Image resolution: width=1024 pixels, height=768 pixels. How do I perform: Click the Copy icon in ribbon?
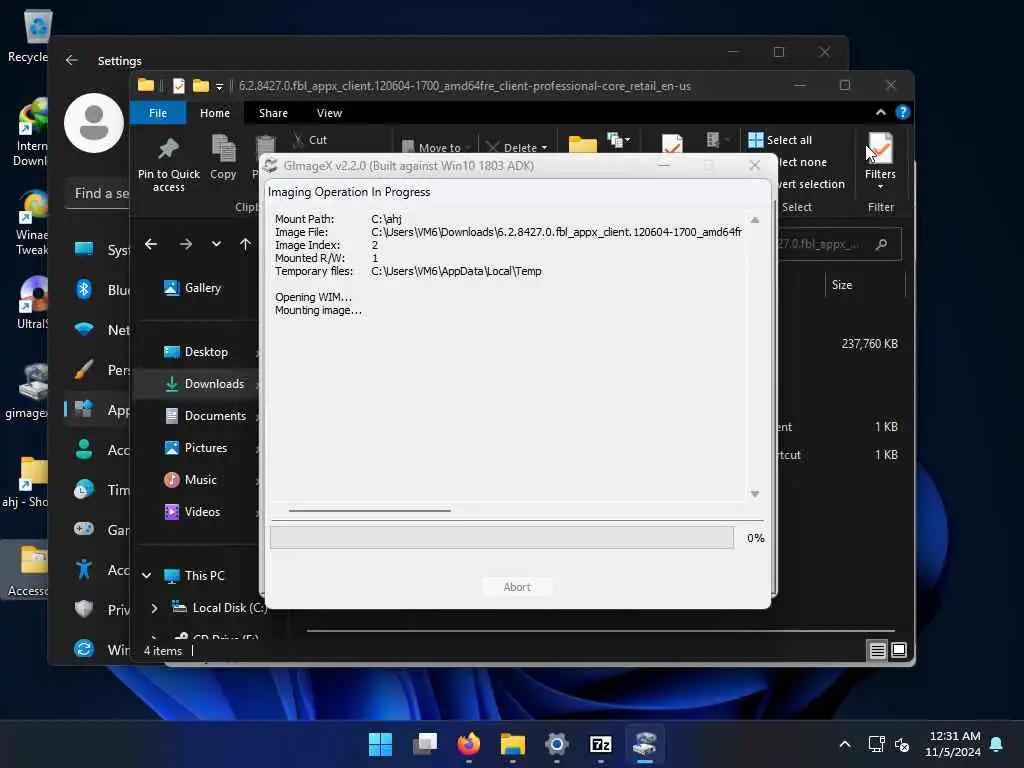(x=223, y=149)
